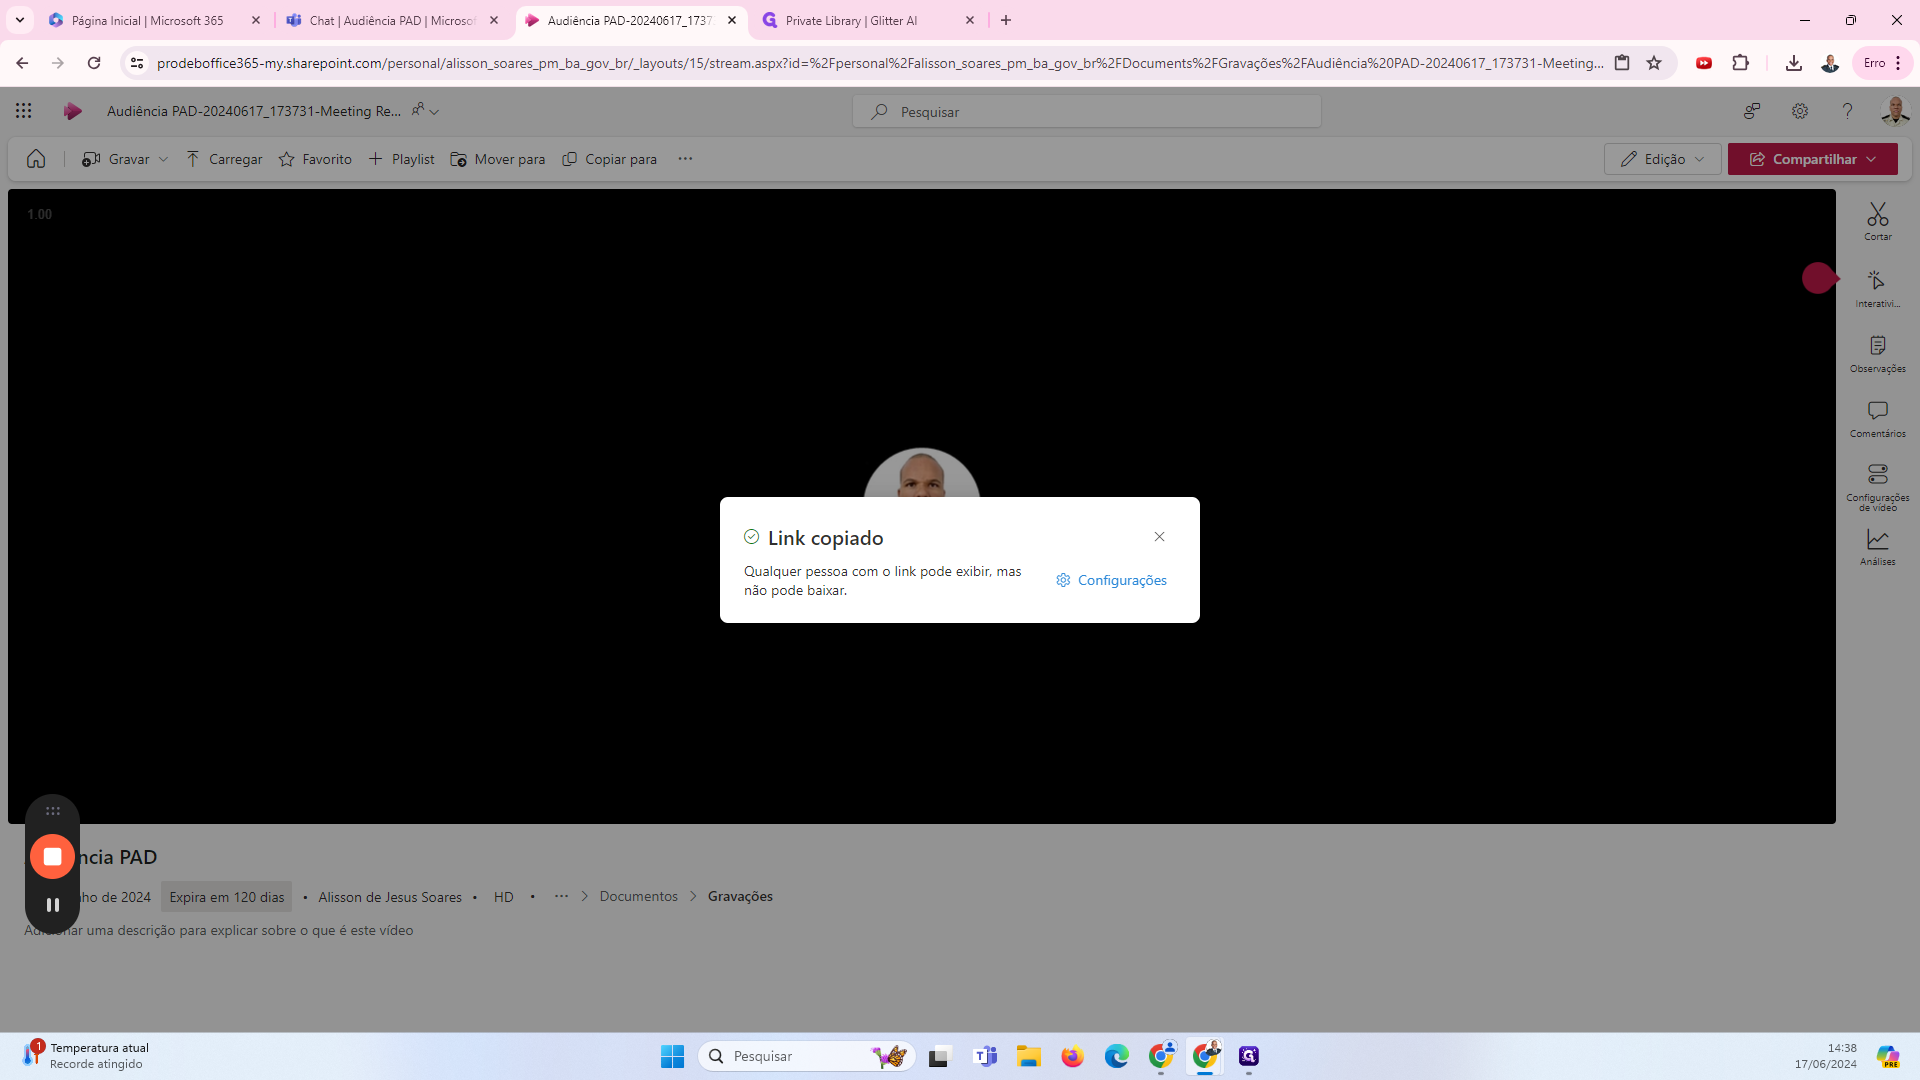The height and width of the screenshot is (1080, 1920).
Task: Reload the current page
Action: (94, 63)
